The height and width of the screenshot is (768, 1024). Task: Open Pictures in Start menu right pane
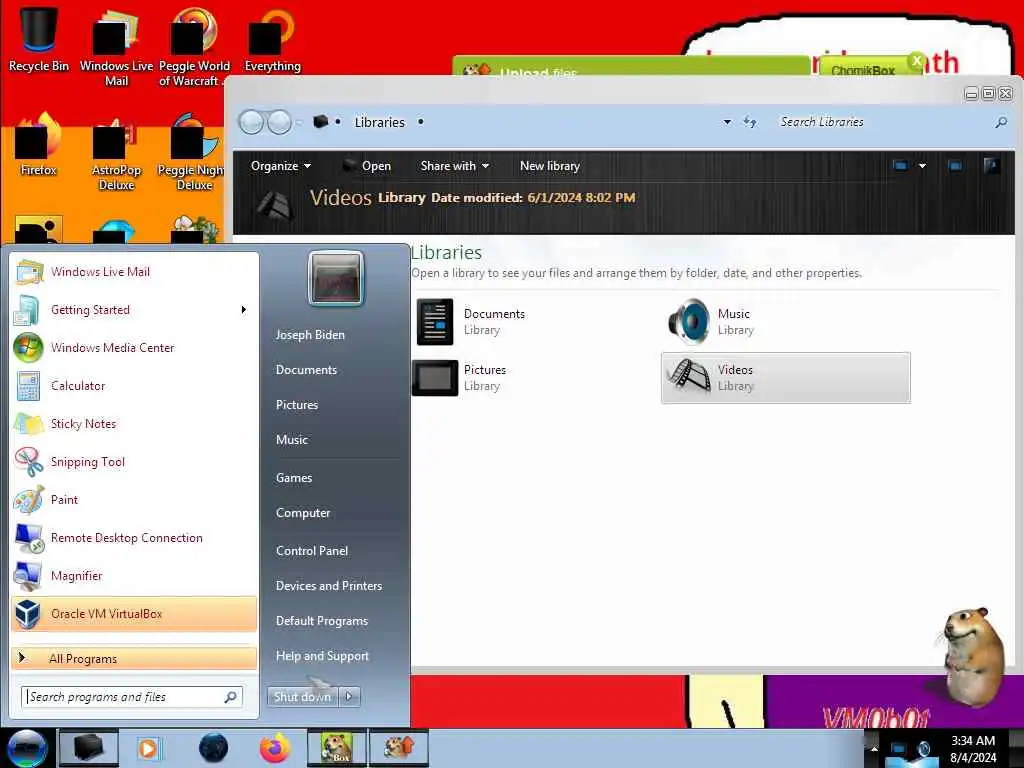297,405
